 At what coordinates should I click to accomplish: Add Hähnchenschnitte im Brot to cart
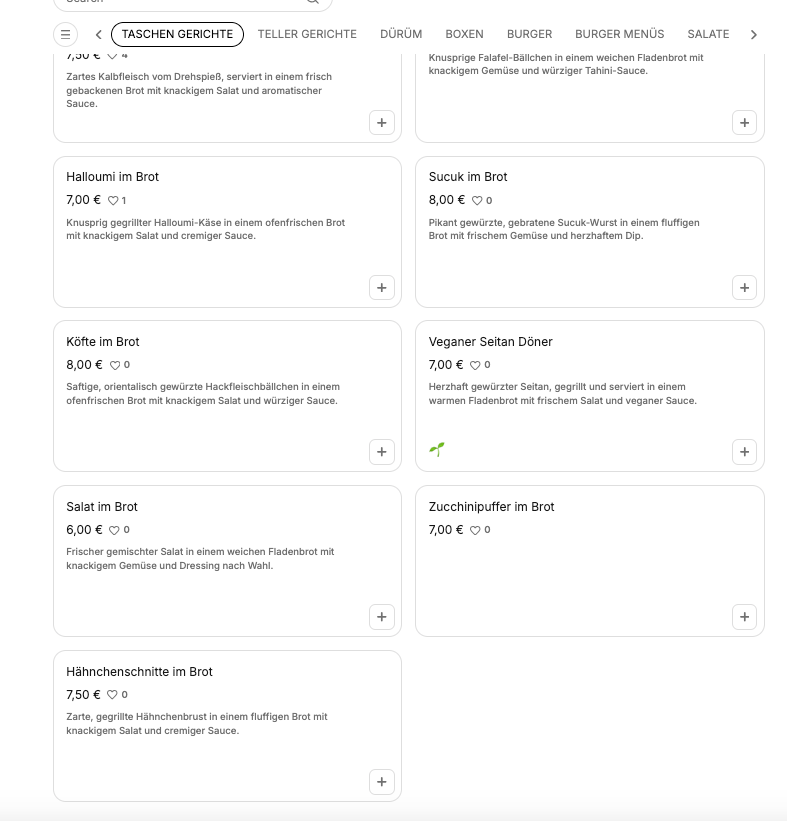[x=382, y=782]
